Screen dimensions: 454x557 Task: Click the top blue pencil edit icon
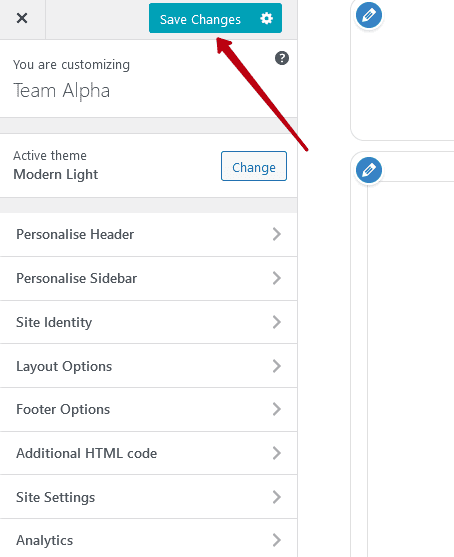click(369, 15)
